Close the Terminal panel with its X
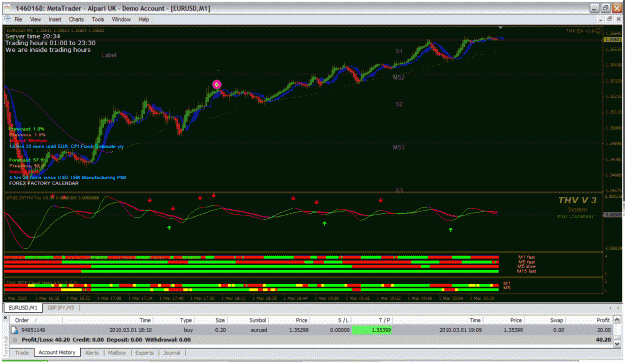 [6, 318]
